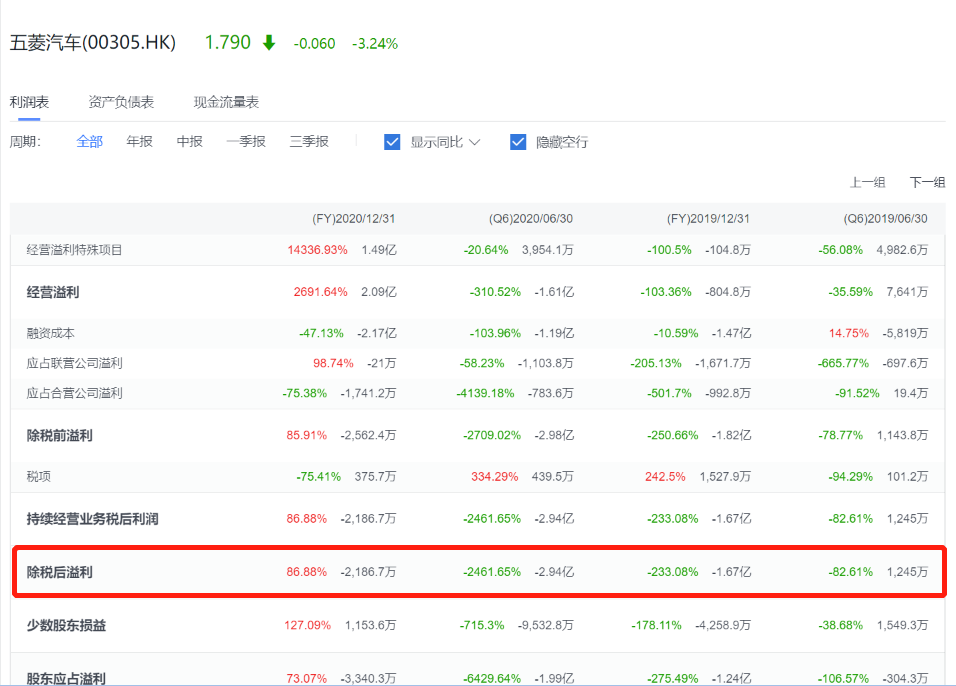Select the 经营溢利 row label
Viewport: 956px width, 686px height.
coord(53,292)
